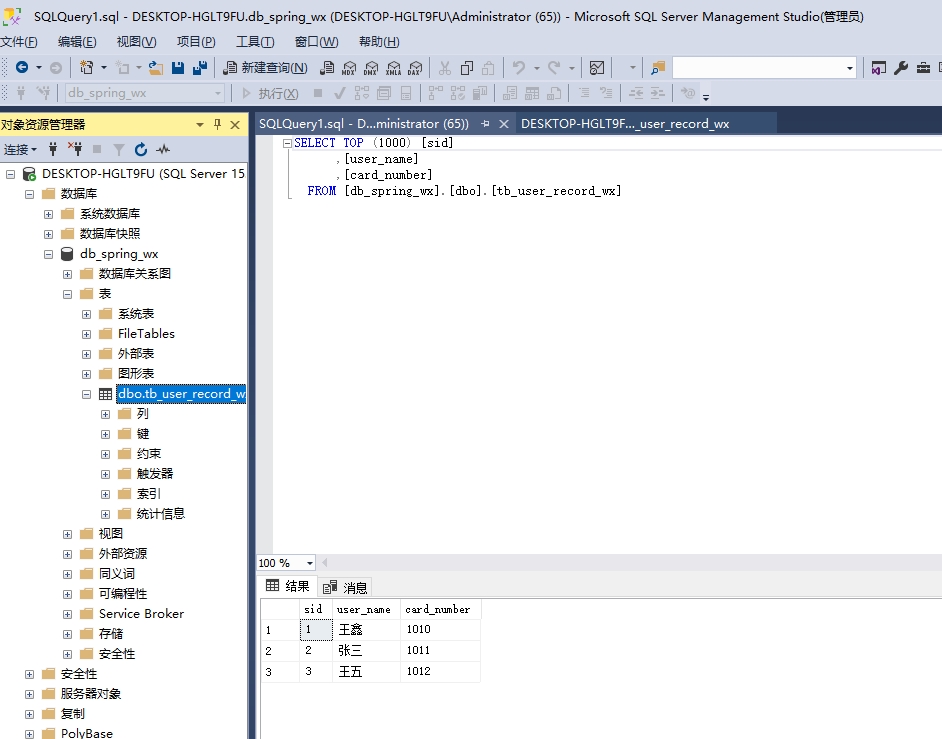942x739 pixels.
Task: Open the 项目(P) menu
Action: coord(196,41)
